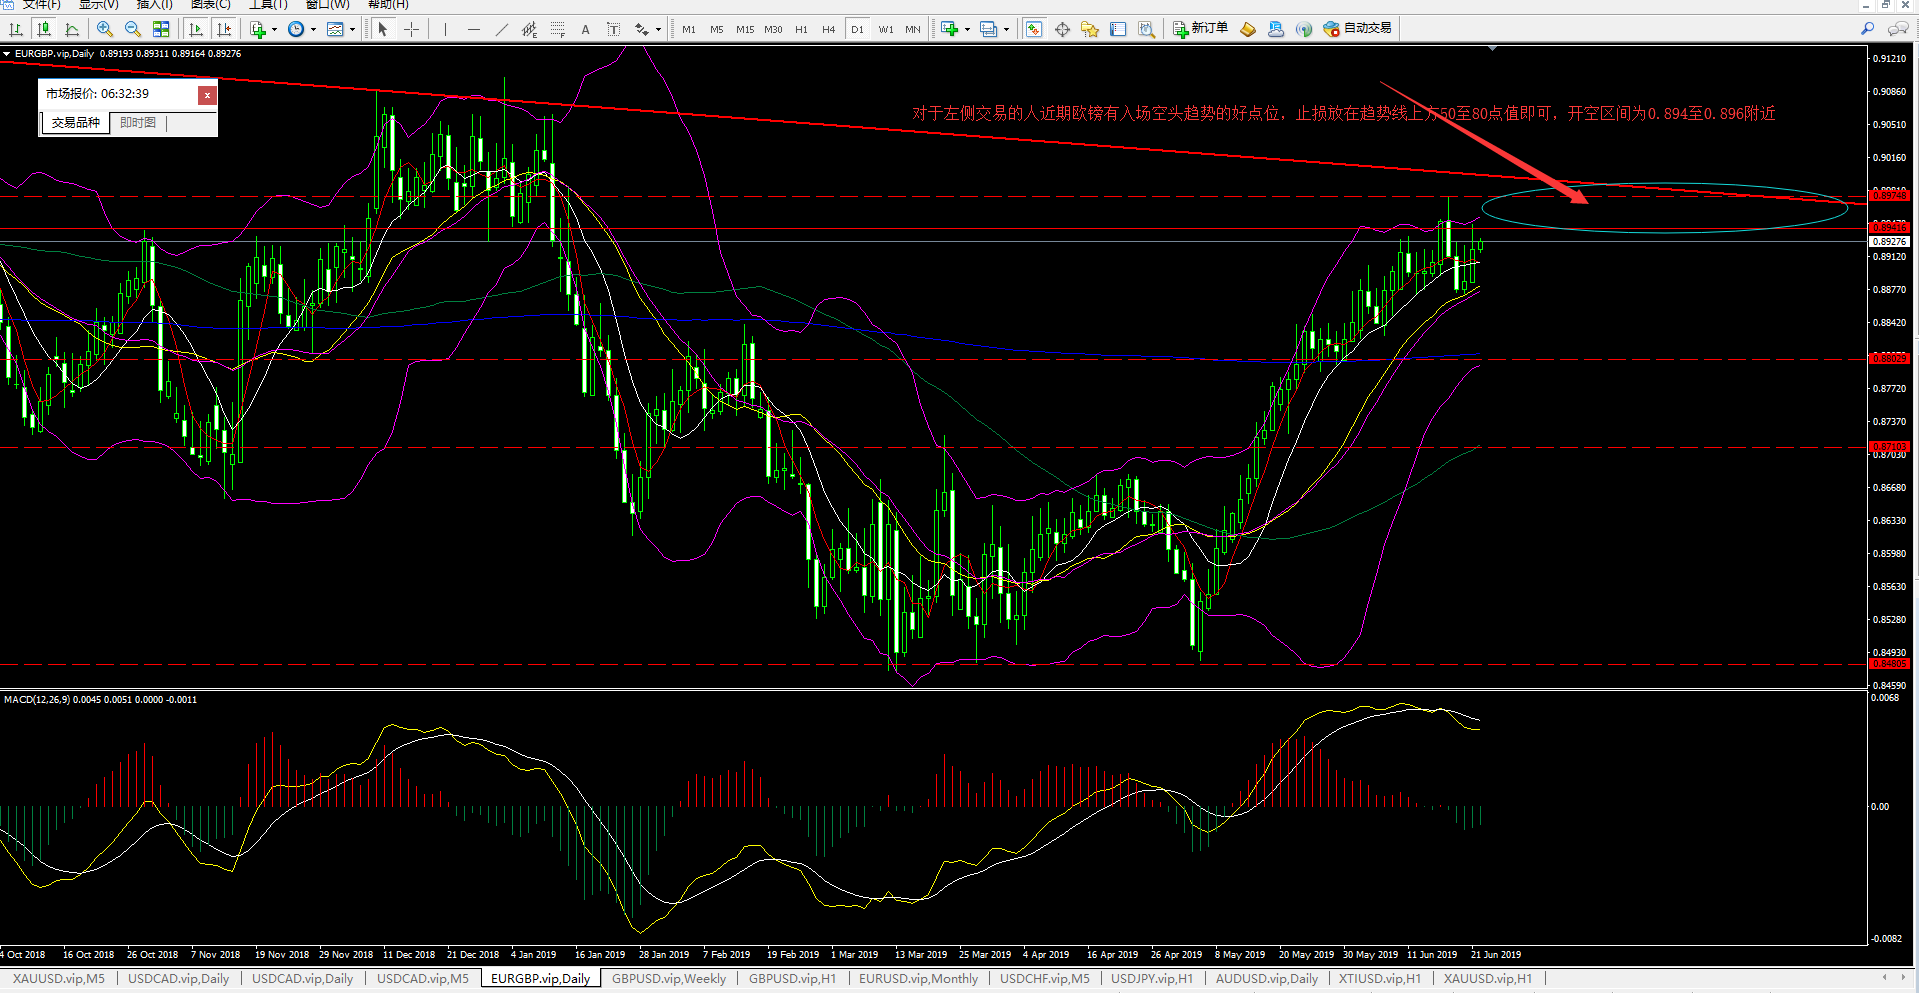Set timeframe to M1

click(689, 29)
